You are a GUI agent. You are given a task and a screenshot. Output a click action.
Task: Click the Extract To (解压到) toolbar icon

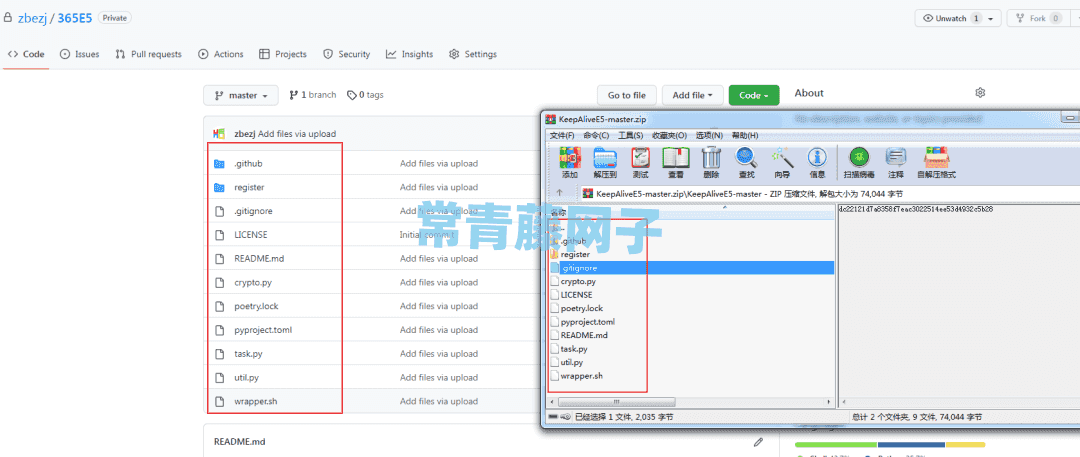[x=606, y=159]
